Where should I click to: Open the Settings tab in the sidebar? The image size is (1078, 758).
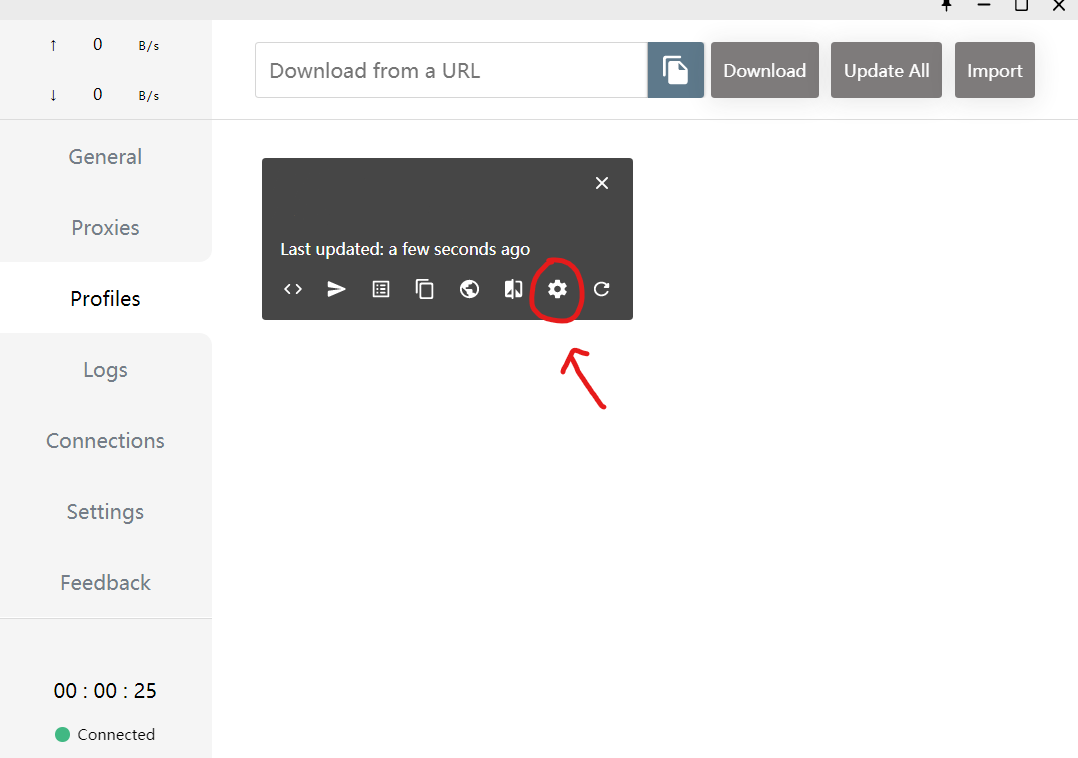[x=105, y=511]
